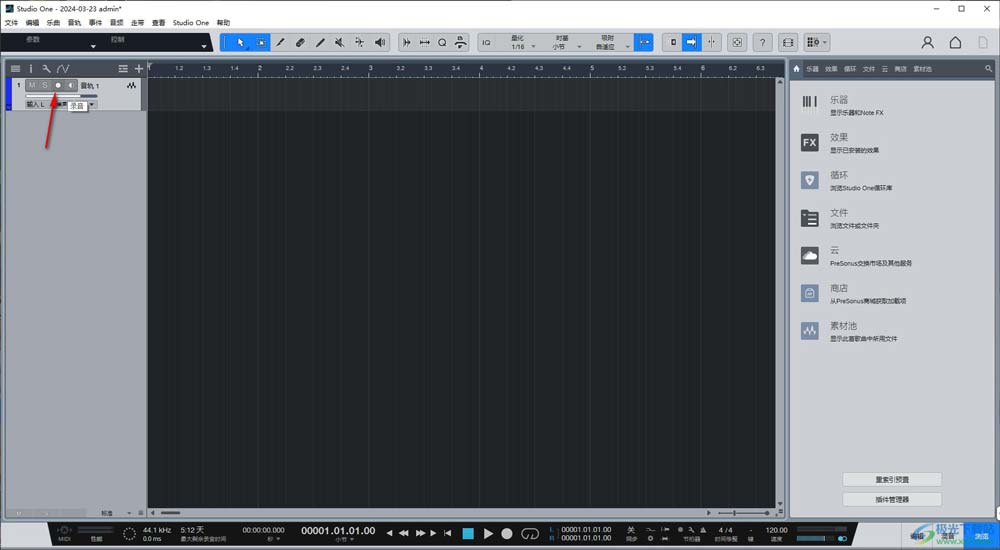Viewport: 1000px width, 550px height.
Task: Open the 文件 menu
Action: point(11,22)
